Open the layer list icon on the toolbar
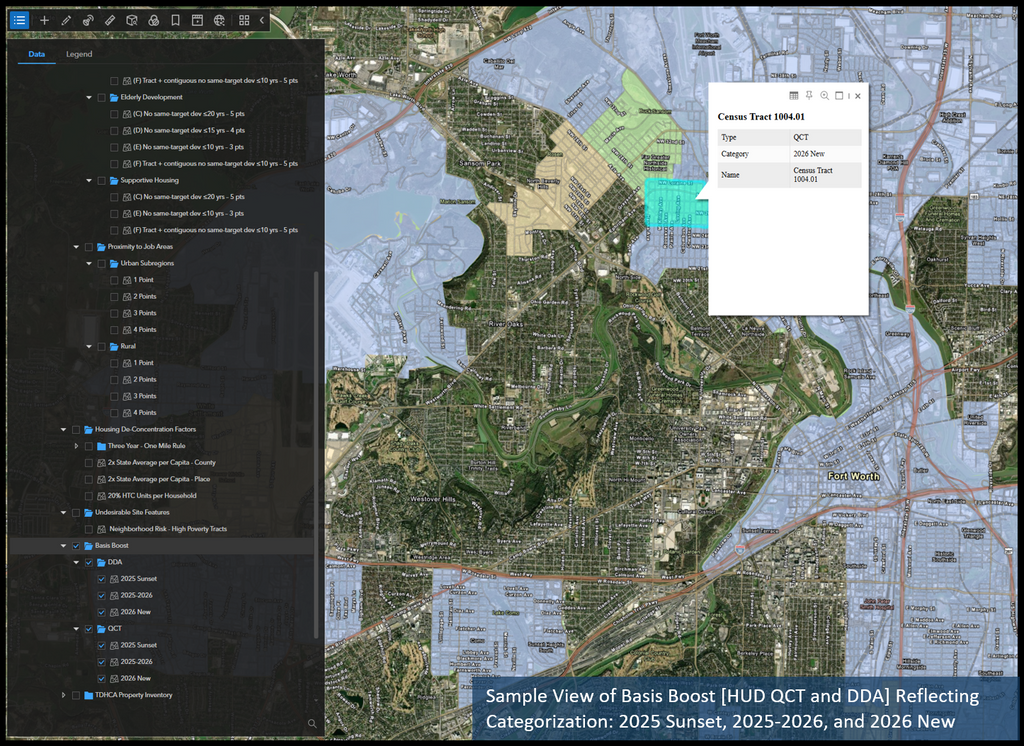 [x=20, y=20]
